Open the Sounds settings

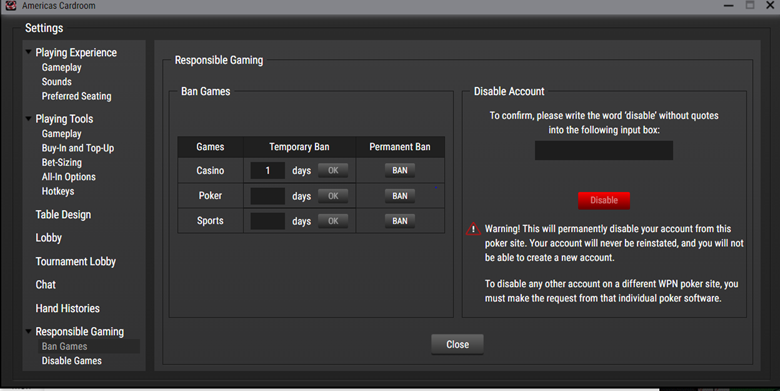[57, 82]
